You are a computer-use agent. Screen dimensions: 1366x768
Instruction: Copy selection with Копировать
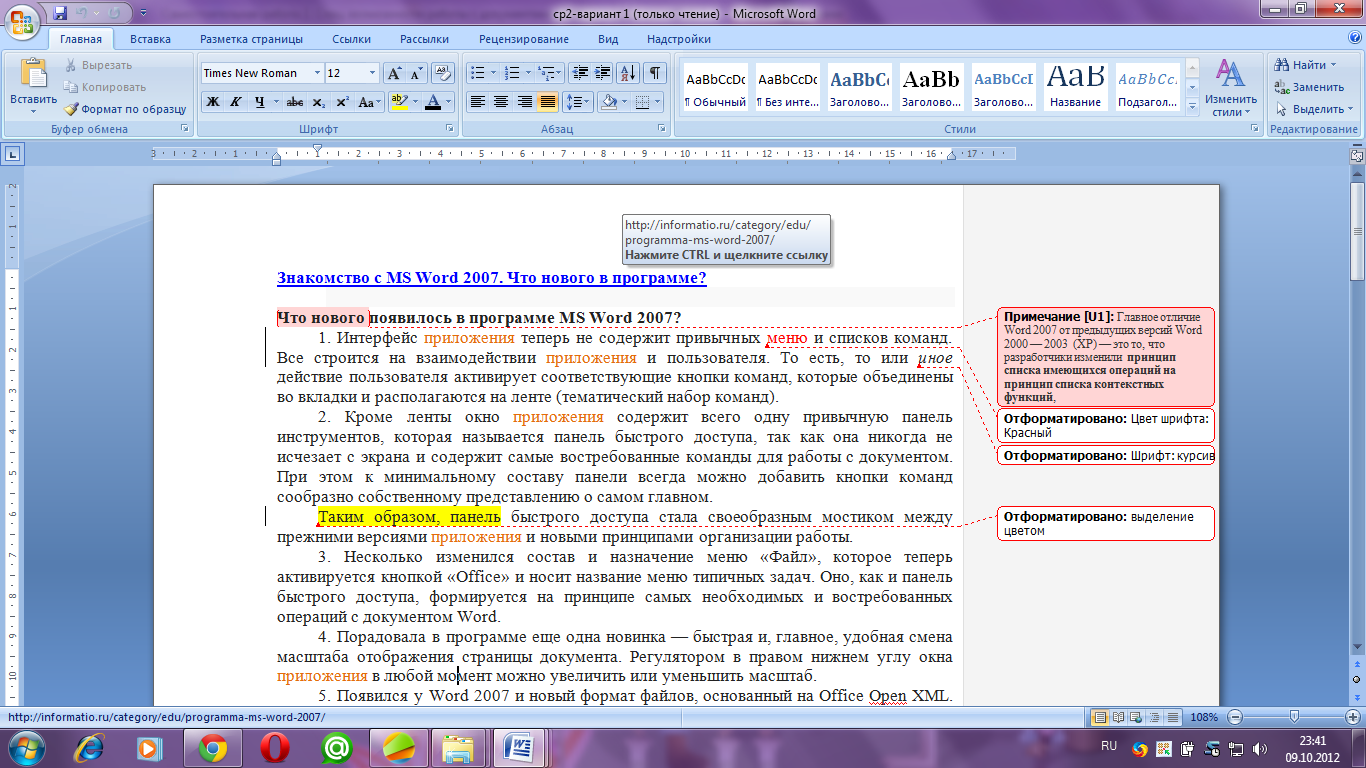point(105,87)
